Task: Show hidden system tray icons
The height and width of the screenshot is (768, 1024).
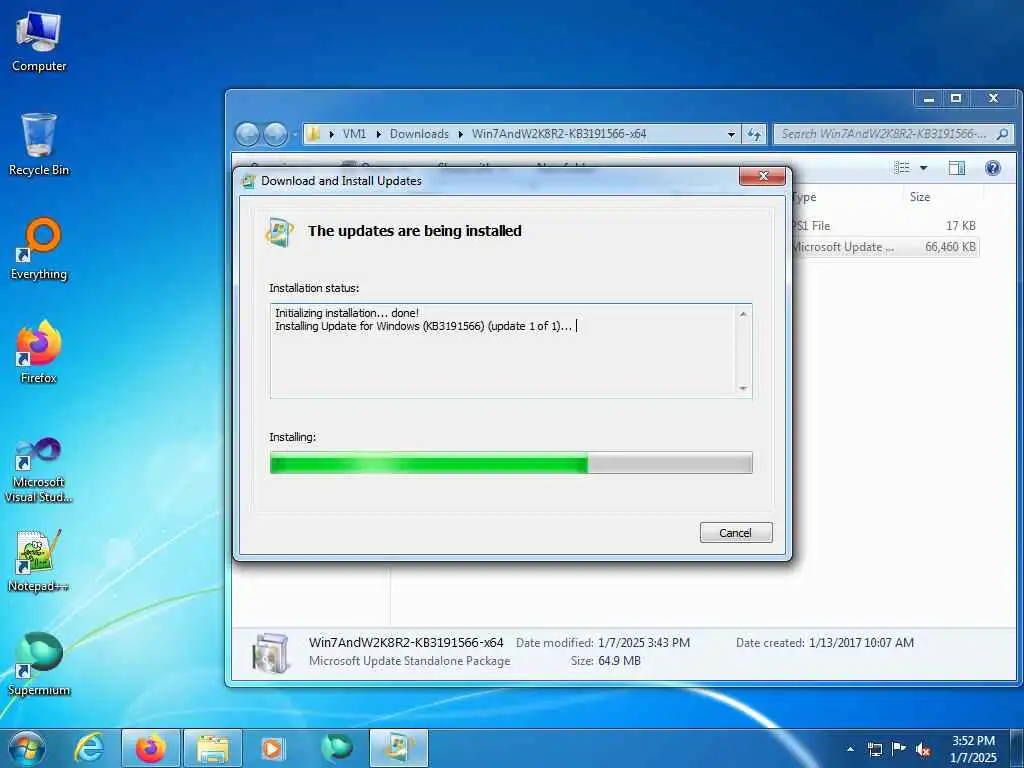Action: [x=850, y=749]
